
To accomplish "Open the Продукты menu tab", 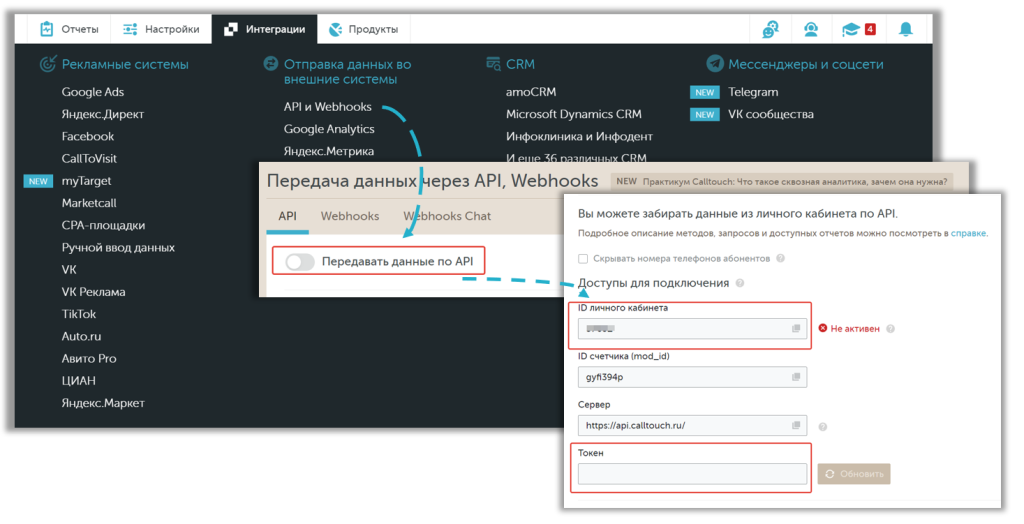I will 364,29.
